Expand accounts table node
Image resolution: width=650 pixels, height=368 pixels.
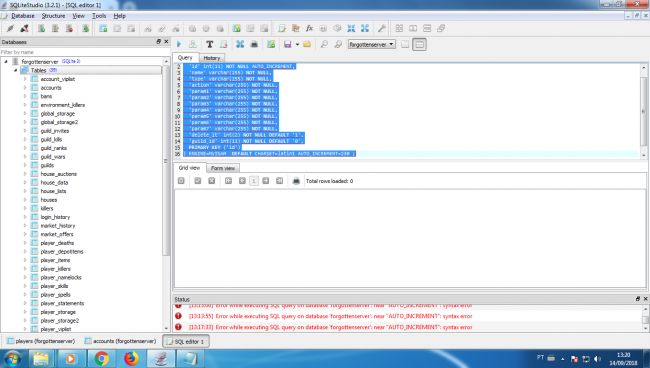(x=25, y=87)
